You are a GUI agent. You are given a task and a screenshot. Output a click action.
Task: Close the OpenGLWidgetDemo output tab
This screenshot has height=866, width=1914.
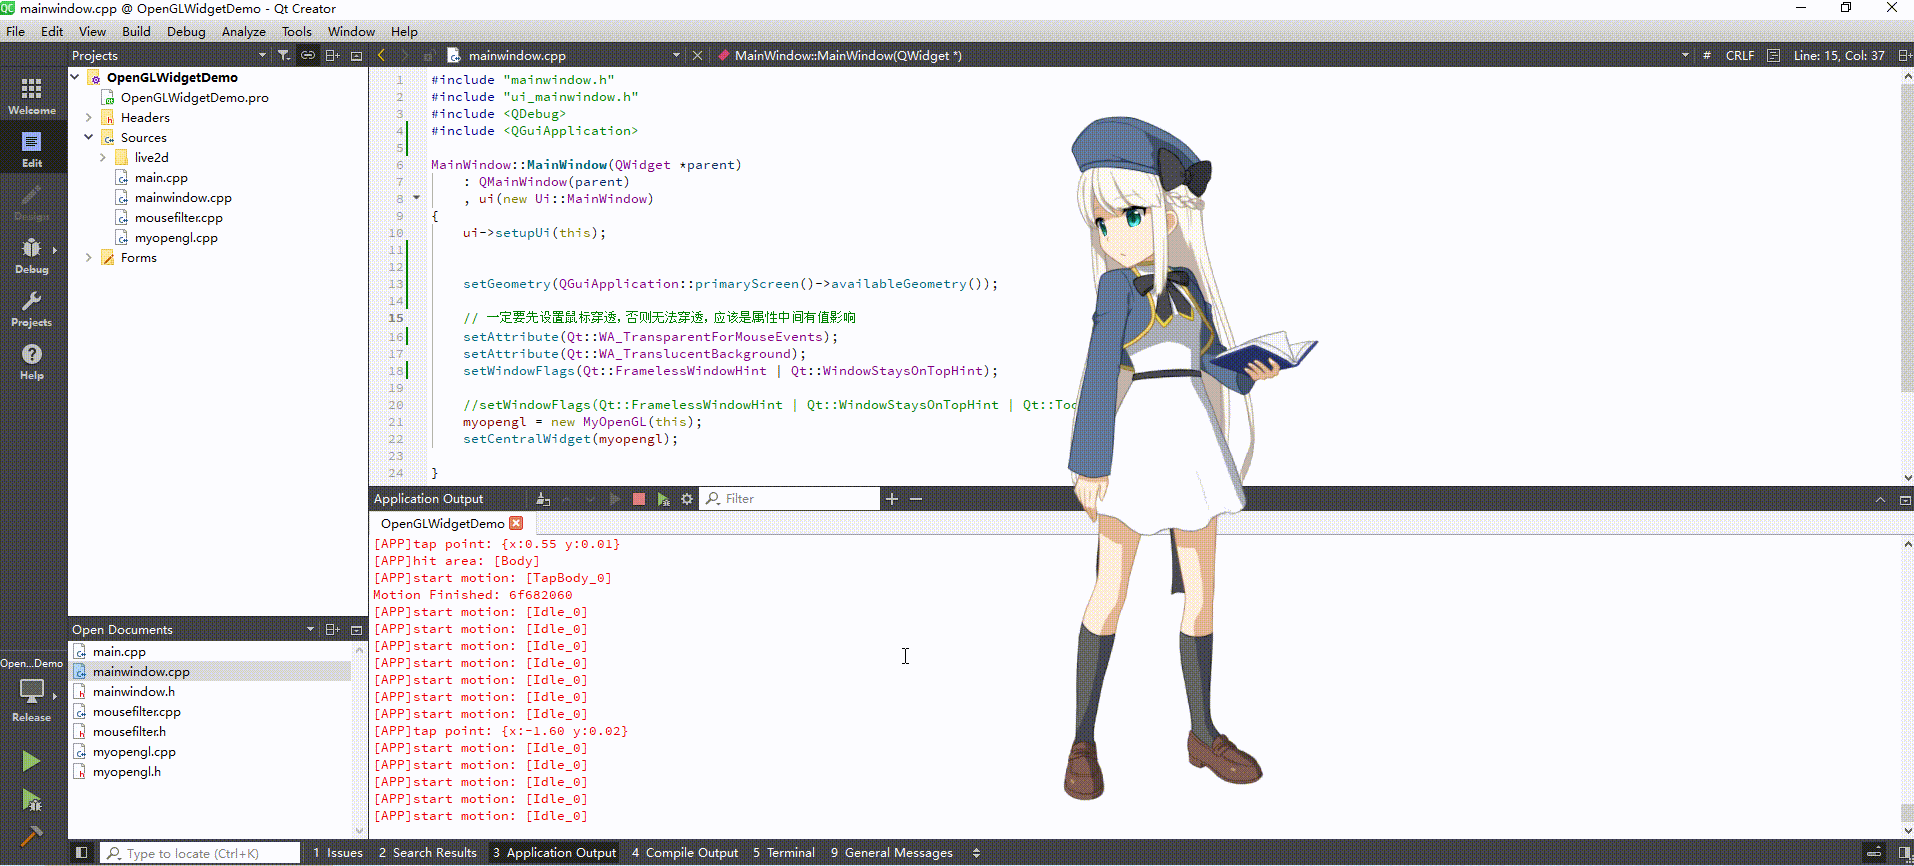point(516,523)
